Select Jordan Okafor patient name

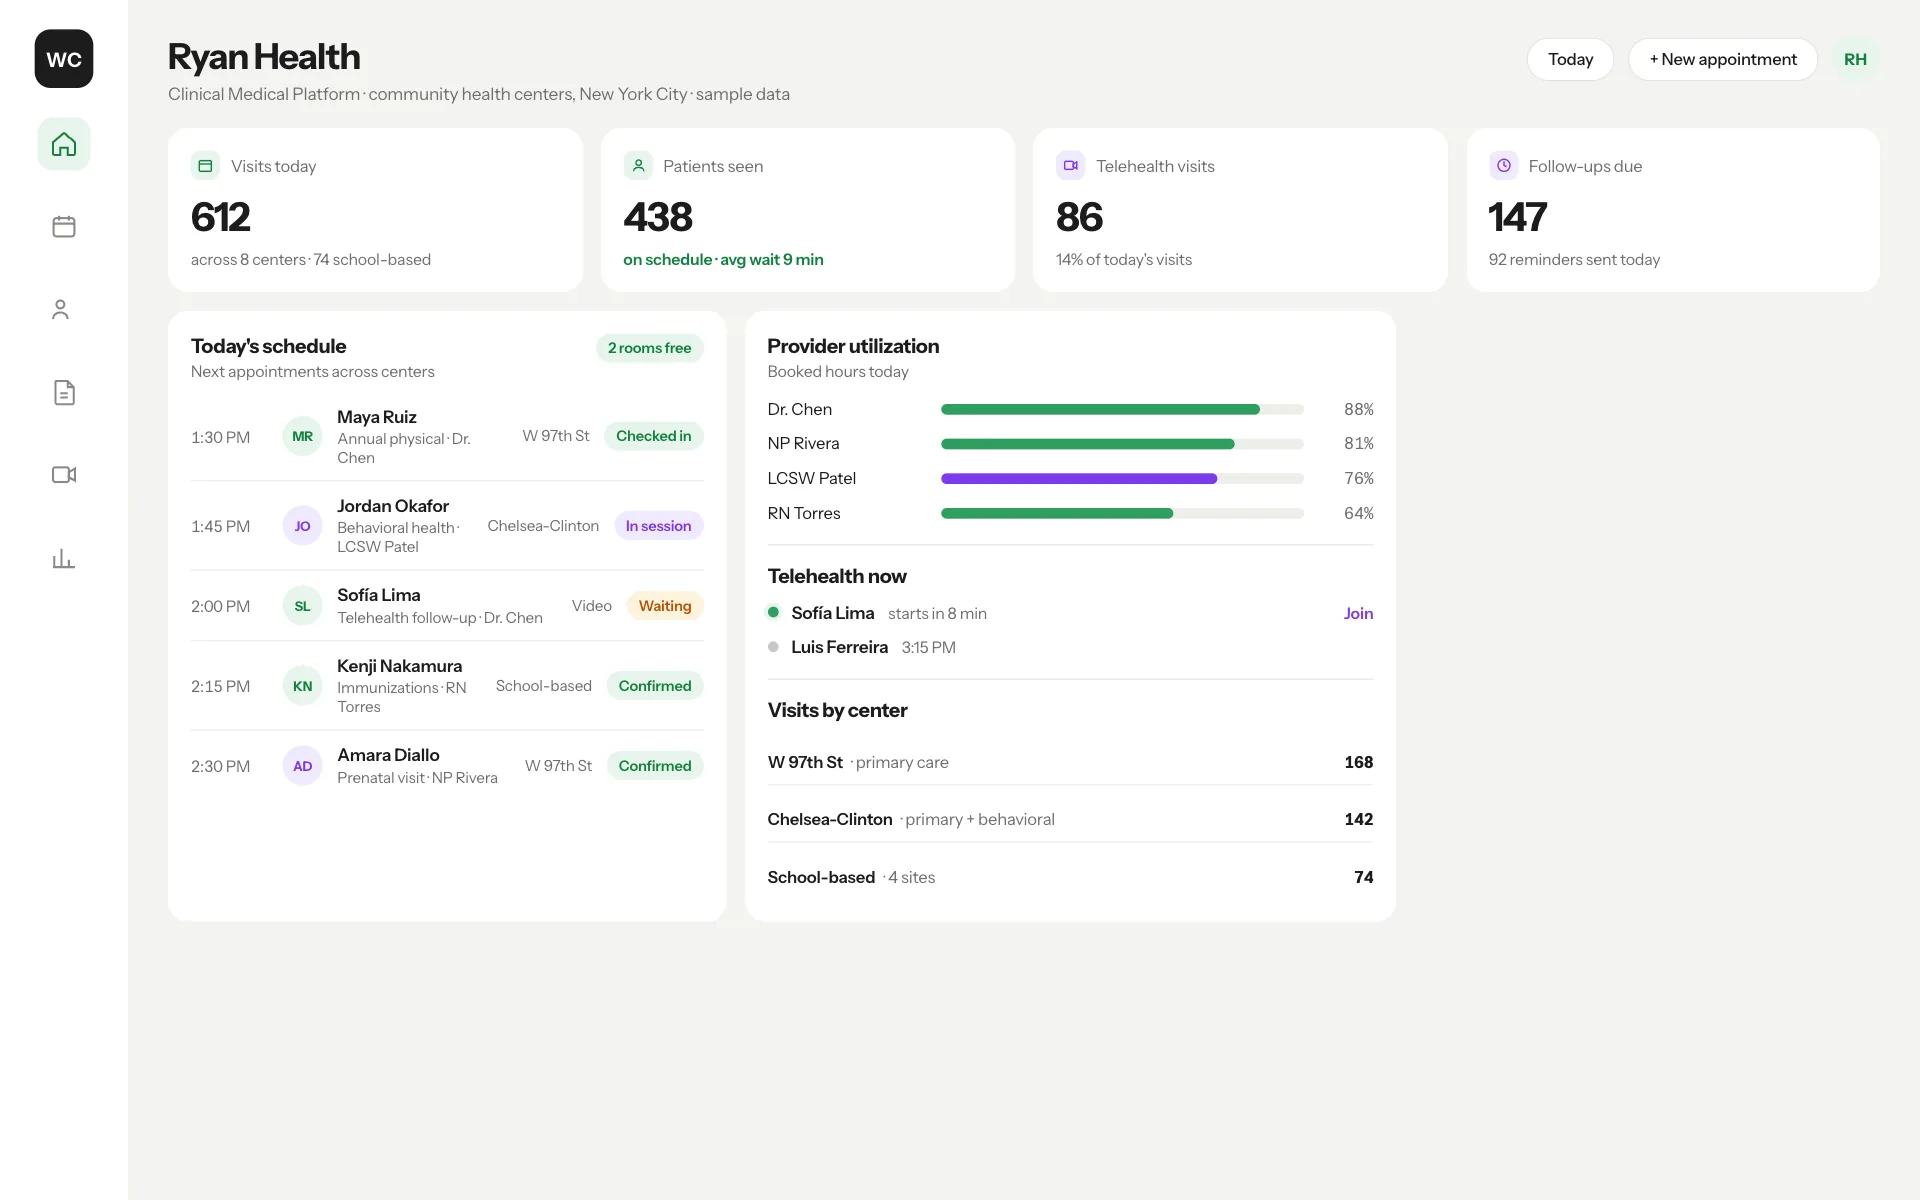pos(393,506)
